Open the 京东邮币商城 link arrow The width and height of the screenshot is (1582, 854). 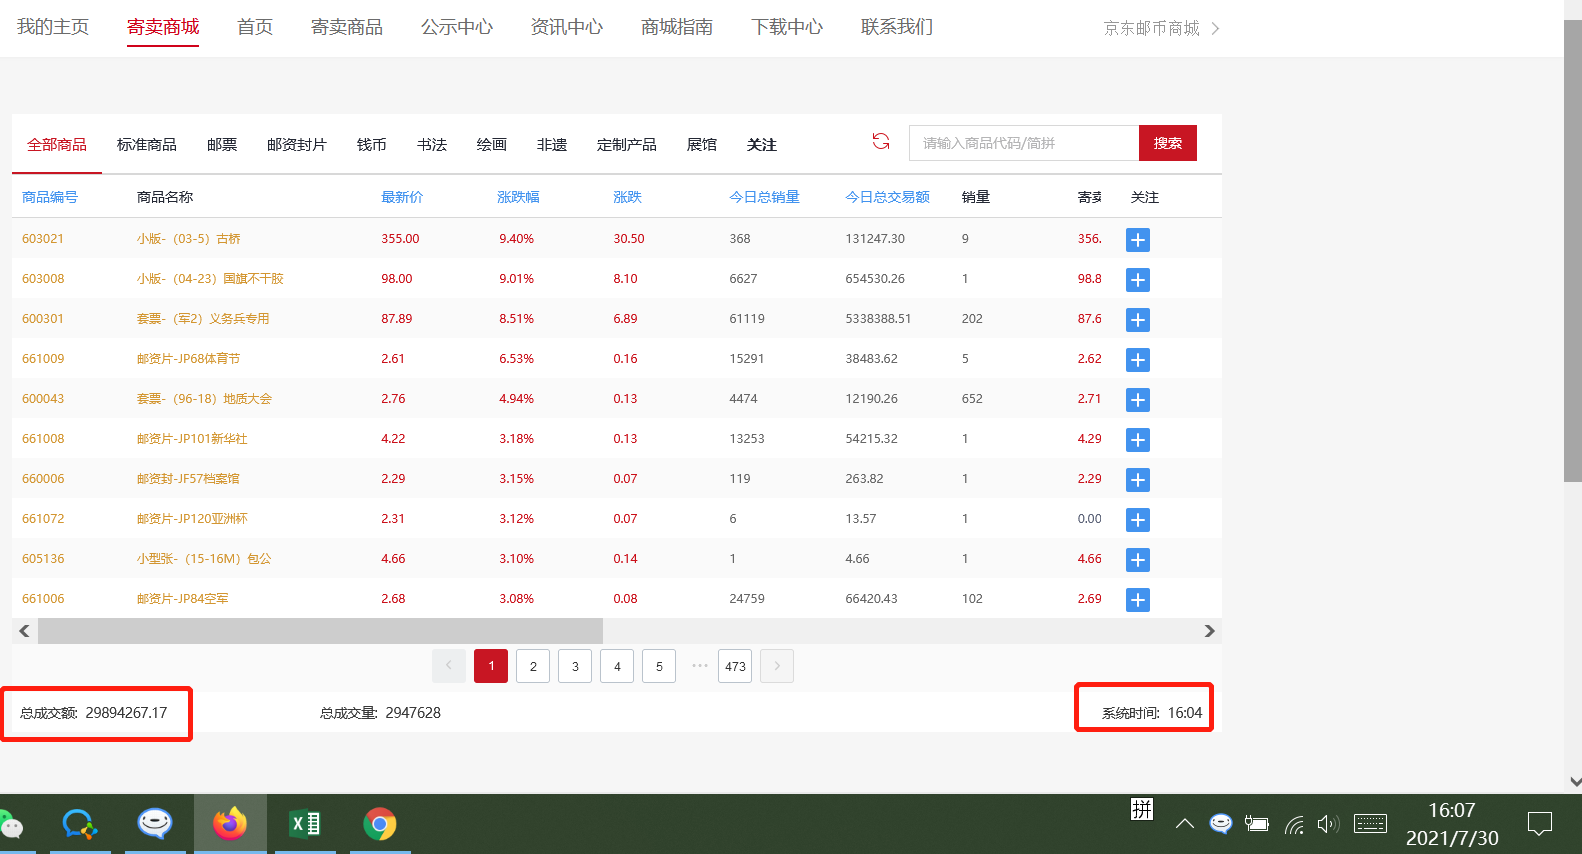(1215, 28)
